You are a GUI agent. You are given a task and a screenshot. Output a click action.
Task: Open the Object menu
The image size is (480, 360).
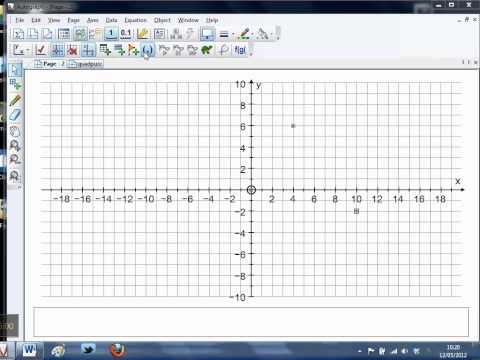[162, 20]
